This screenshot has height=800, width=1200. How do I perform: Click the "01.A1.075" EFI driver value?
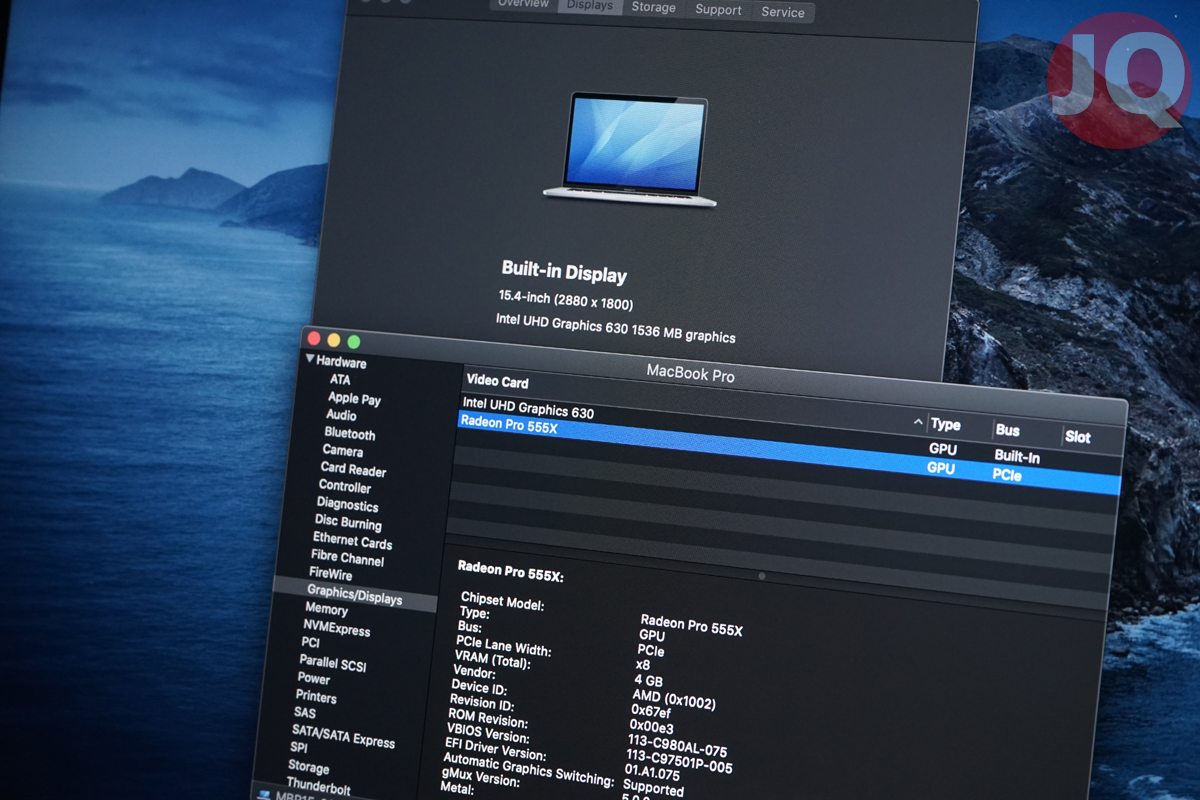point(652,772)
